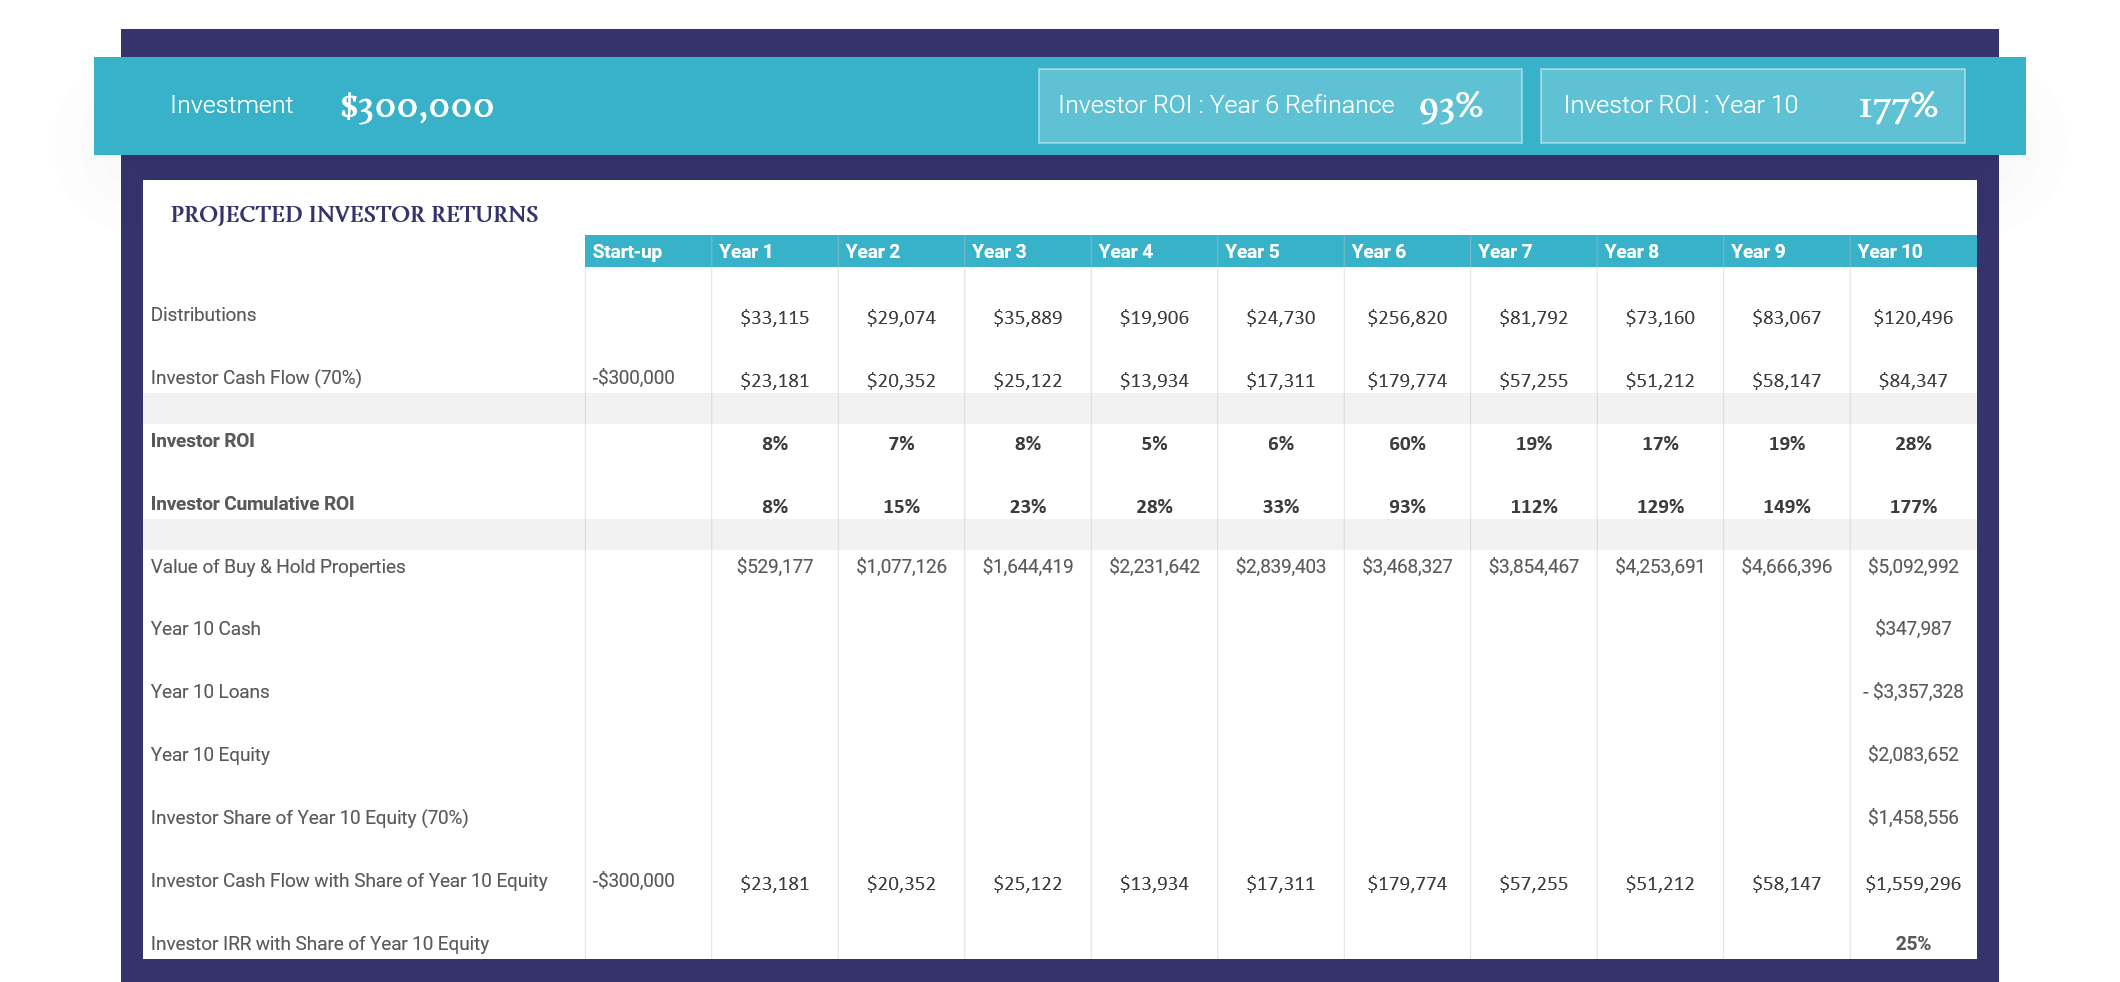Select the $300,000 Investment amount in the banner

tap(417, 106)
